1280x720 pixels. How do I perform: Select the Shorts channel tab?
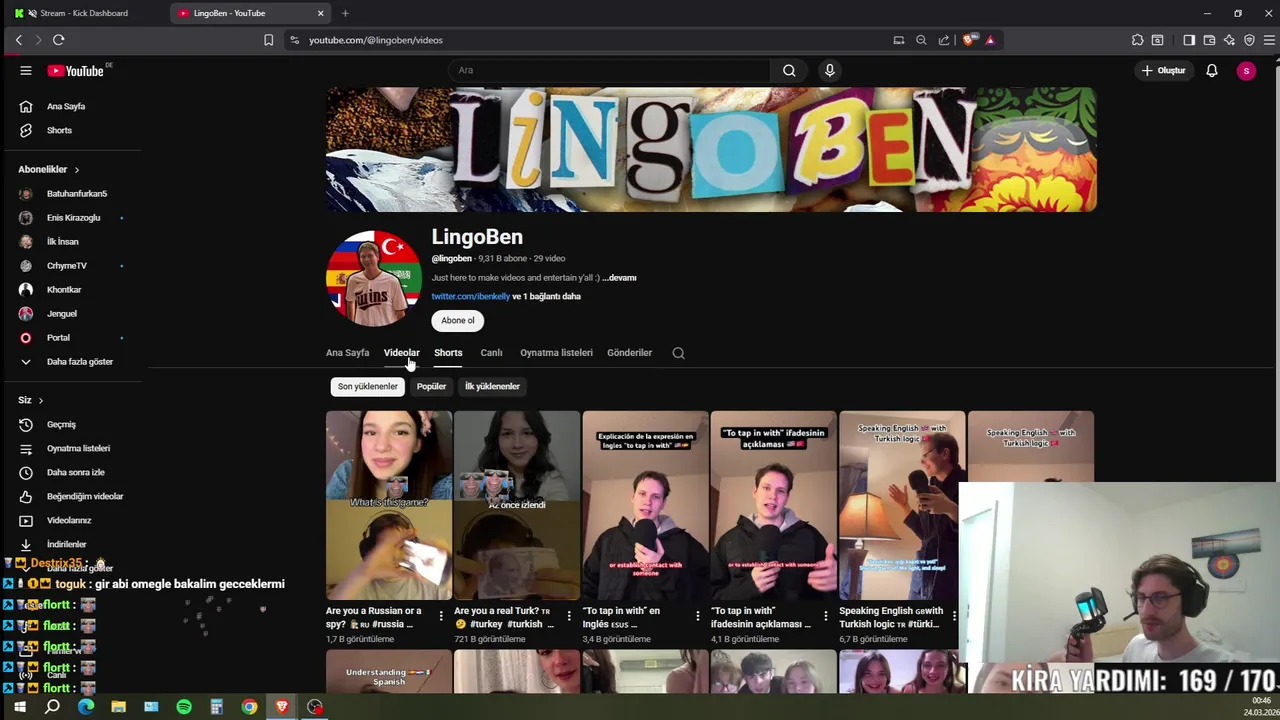(448, 352)
